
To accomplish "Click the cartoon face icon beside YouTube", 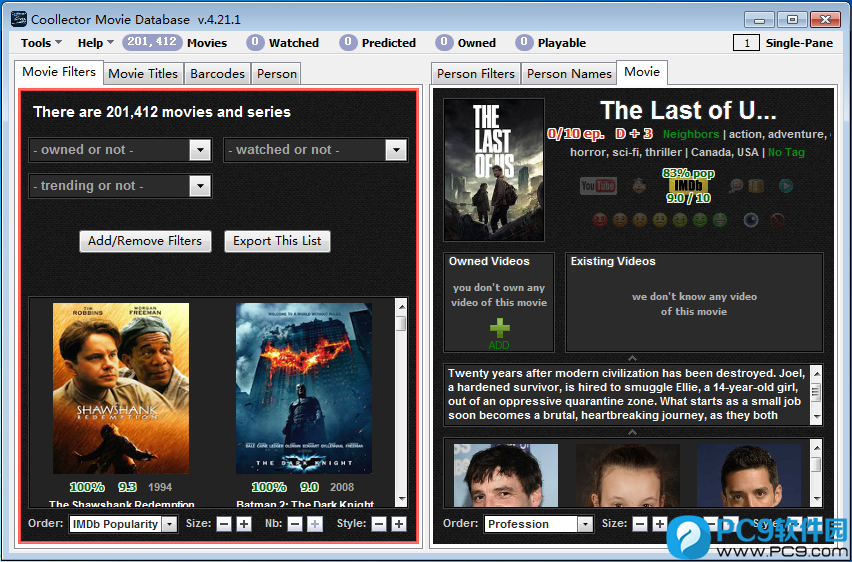I will coord(640,186).
